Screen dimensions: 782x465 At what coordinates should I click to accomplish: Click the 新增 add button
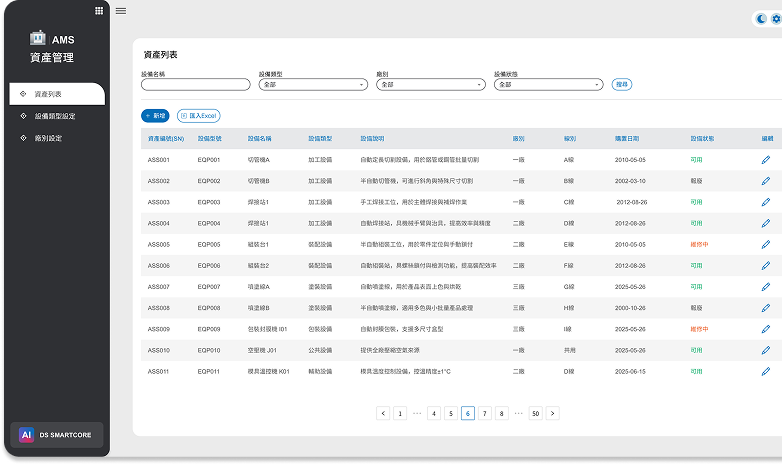click(155, 116)
